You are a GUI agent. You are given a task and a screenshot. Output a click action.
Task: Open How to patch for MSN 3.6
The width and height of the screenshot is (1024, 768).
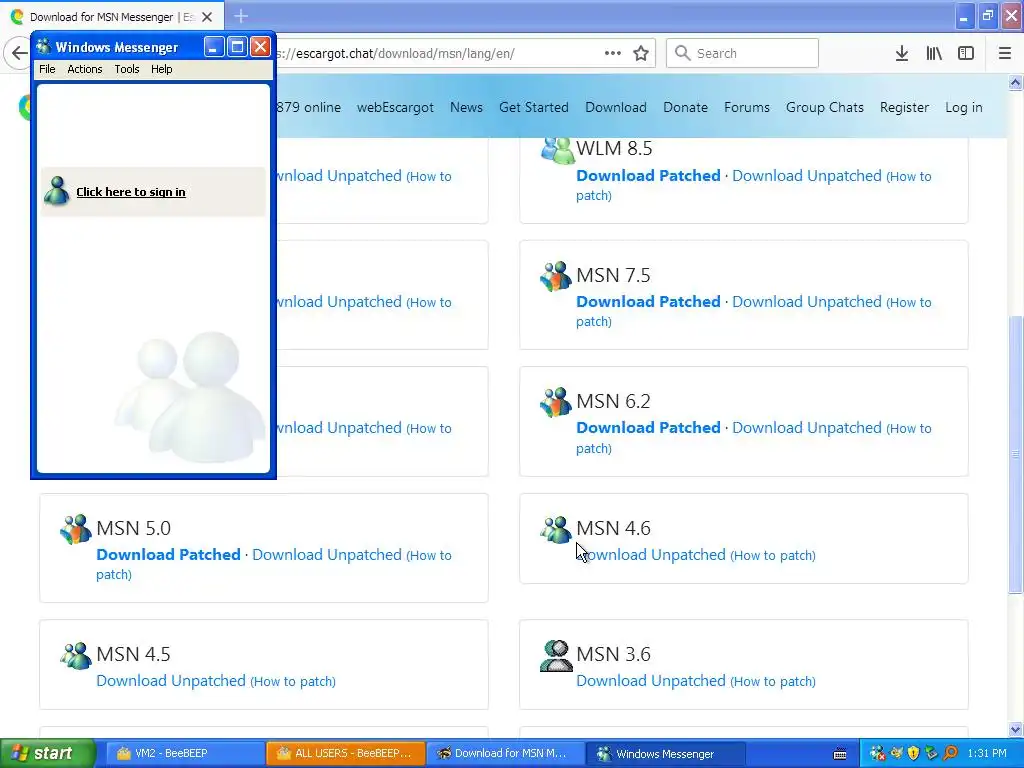coord(773,681)
